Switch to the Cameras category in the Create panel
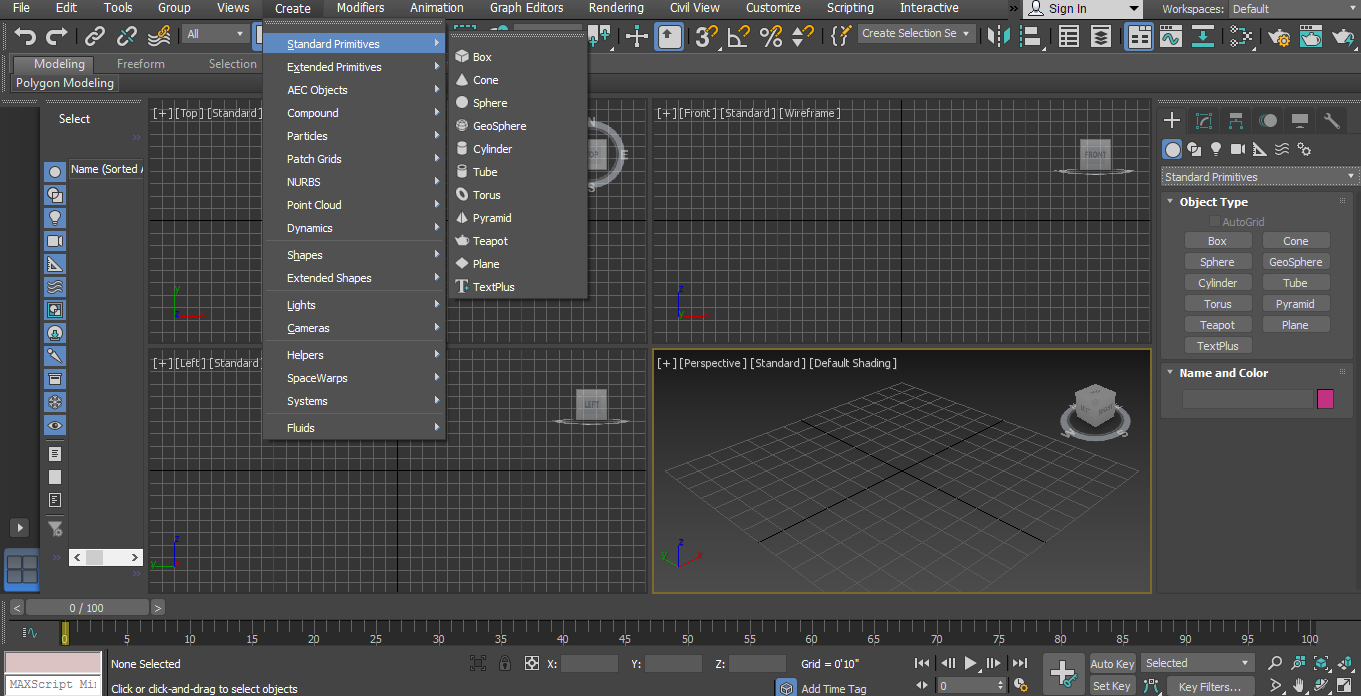This screenshot has width=1361, height=696. coord(1238,149)
